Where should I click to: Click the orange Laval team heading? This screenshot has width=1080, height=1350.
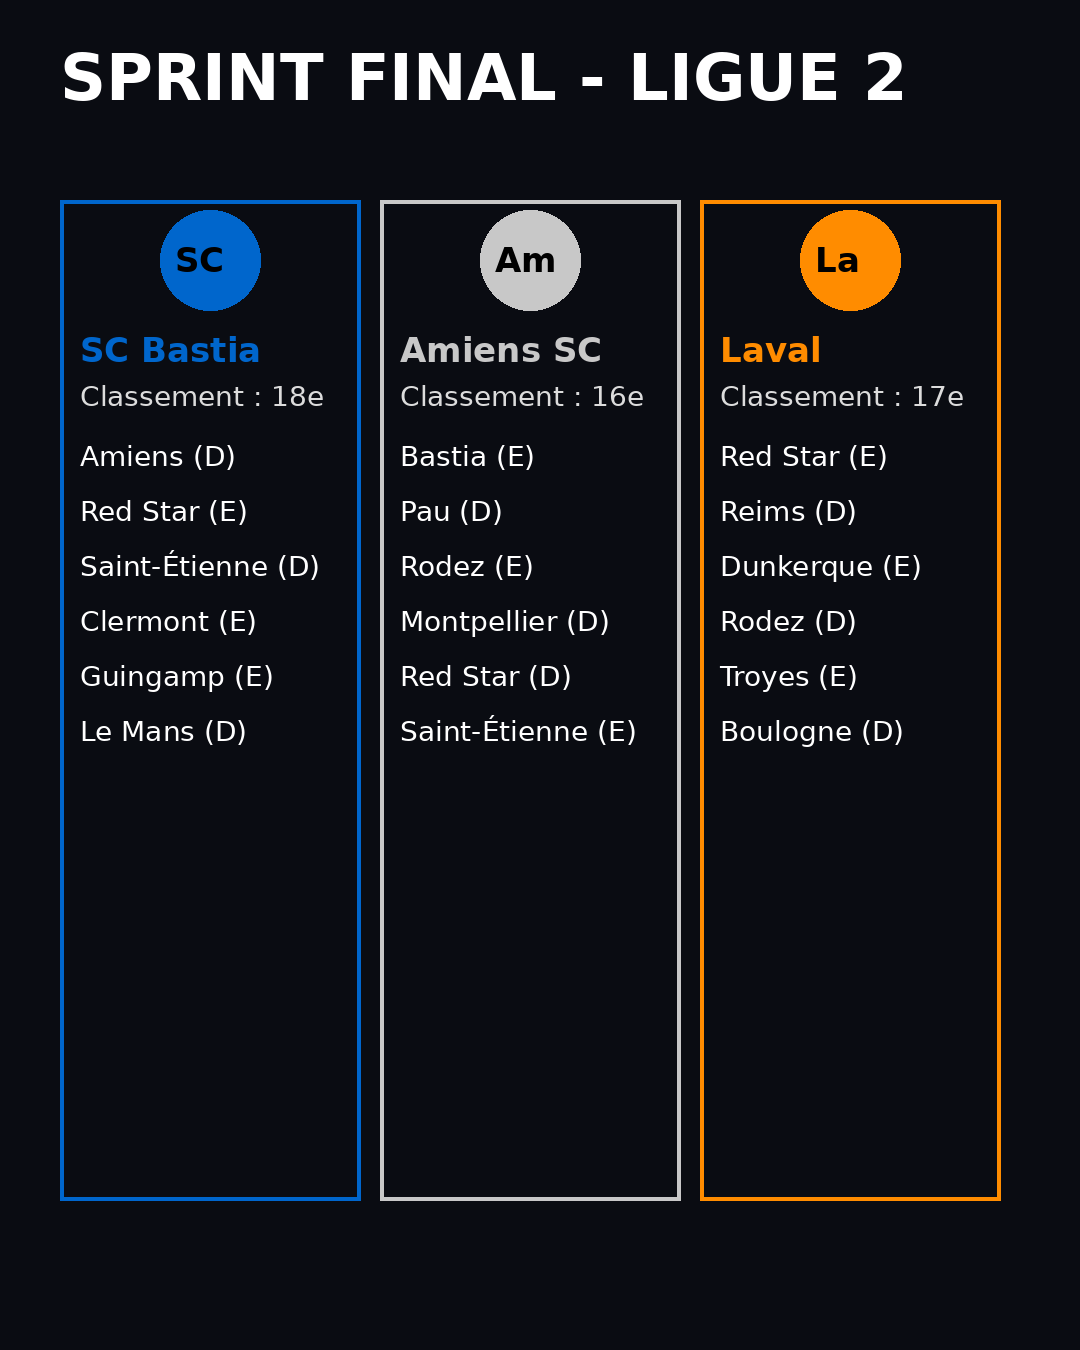(770, 351)
